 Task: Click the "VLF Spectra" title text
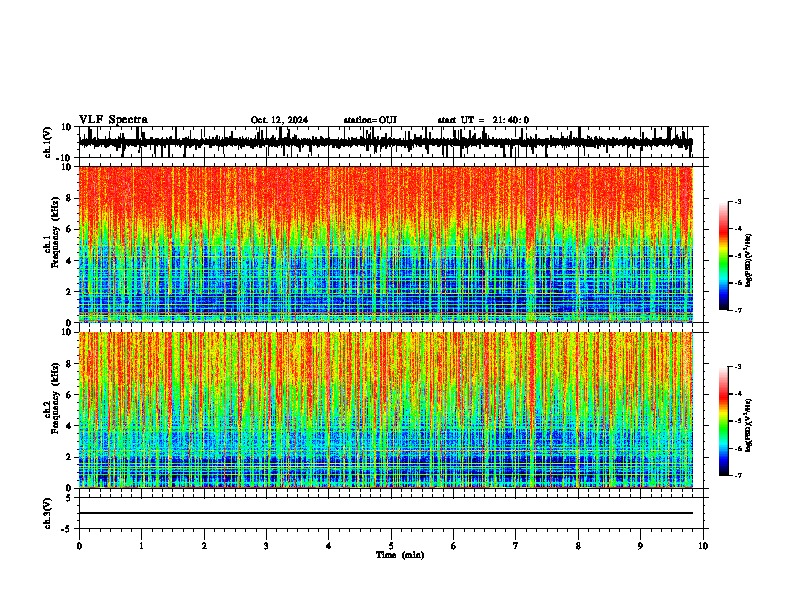click(x=113, y=120)
